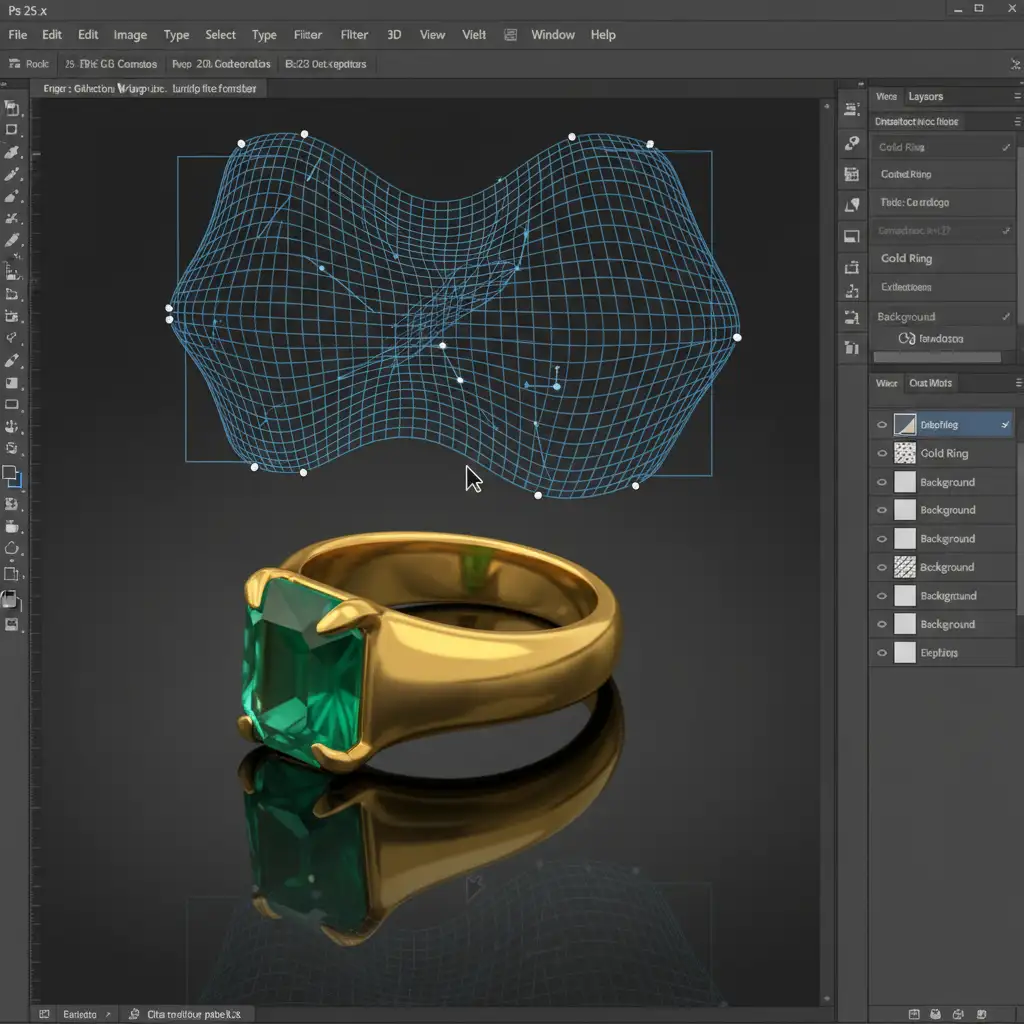Toggle the checkmark on the Background panel row
The image size is (1024, 1024).
[x=1006, y=317]
